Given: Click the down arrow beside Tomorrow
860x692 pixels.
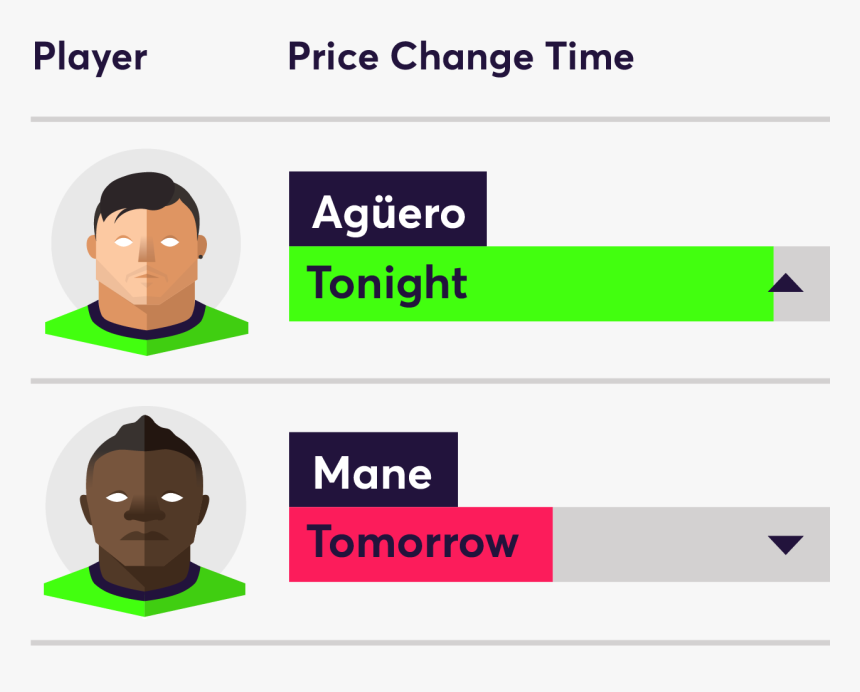Looking at the screenshot, I should [x=786, y=545].
